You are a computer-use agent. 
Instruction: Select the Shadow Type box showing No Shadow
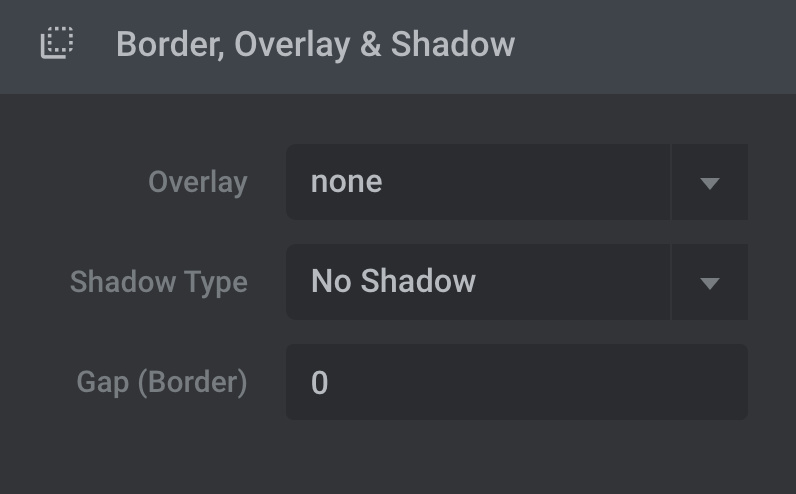(517, 282)
